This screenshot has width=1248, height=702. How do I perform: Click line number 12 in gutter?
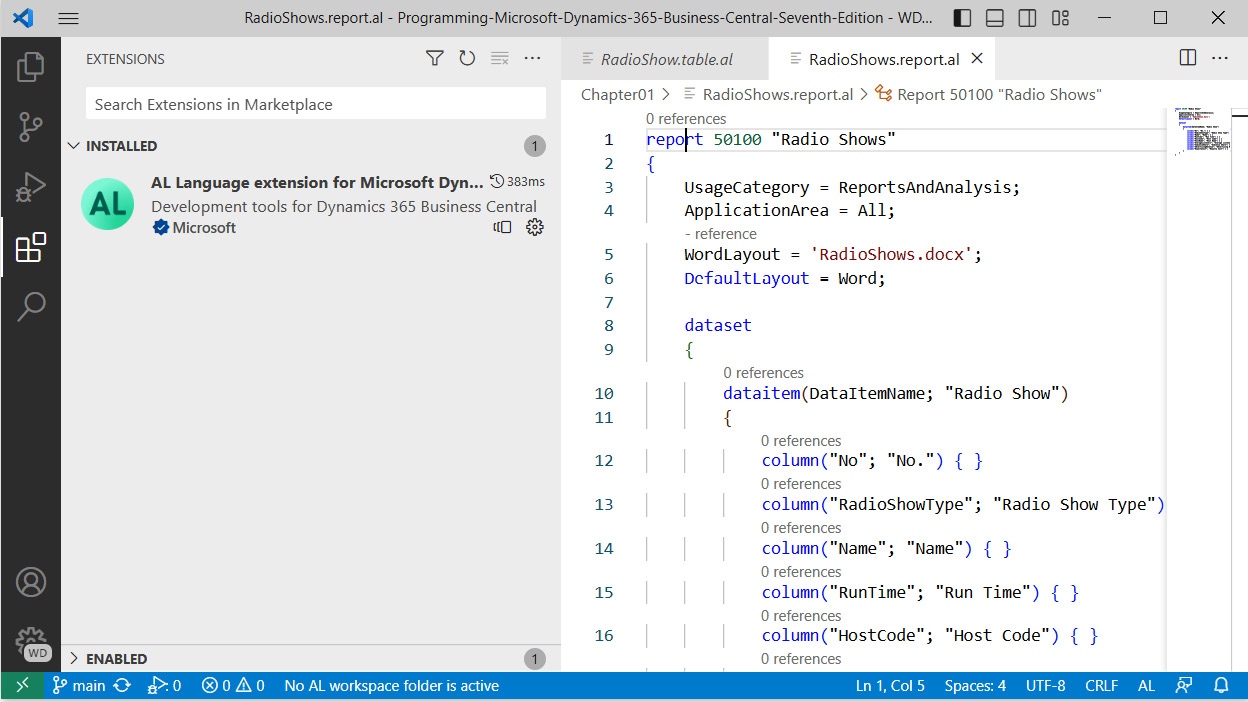604,461
